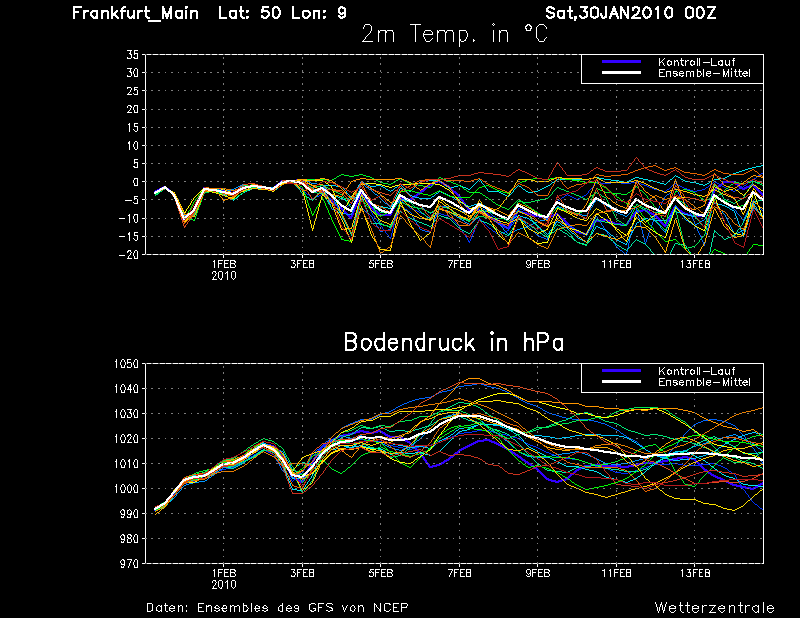Click the '2m Temp. in °C' chart title
The height and width of the screenshot is (618, 800).
(x=453, y=35)
